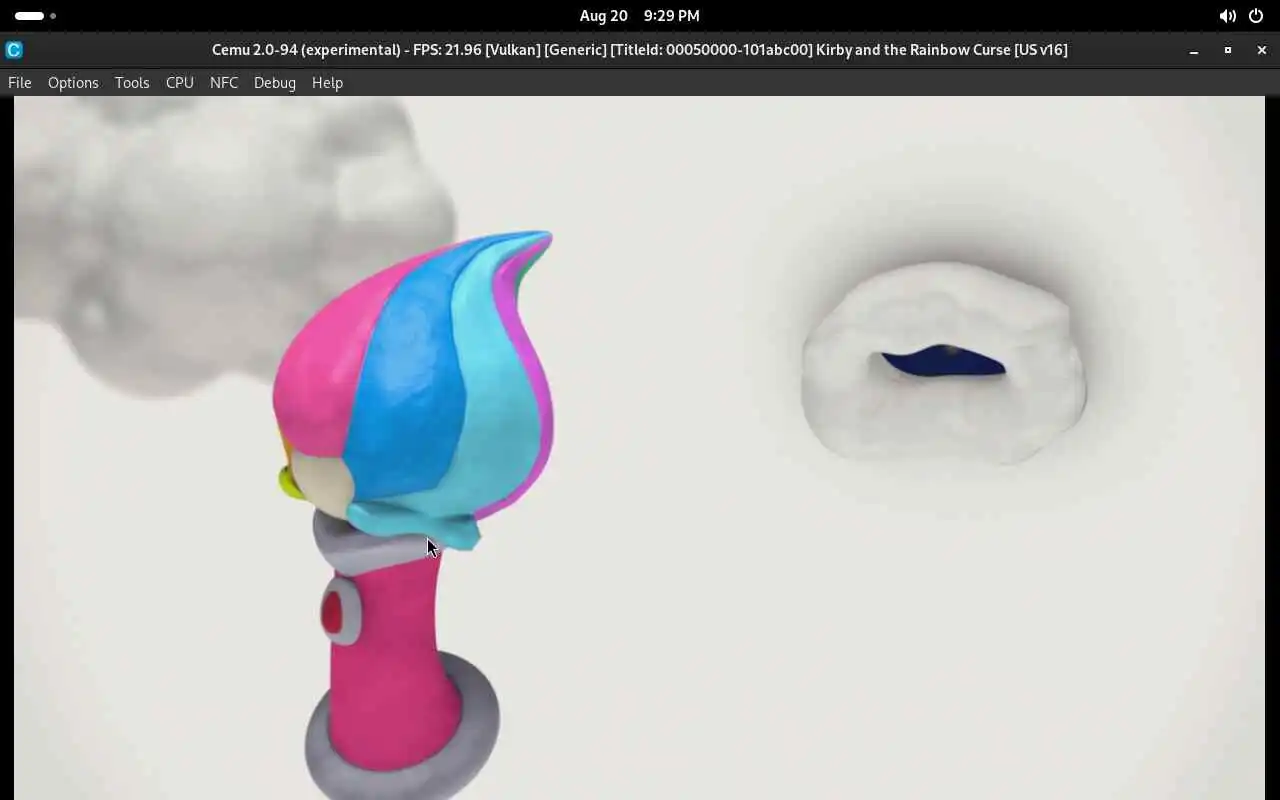Open the Options menu
The height and width of the screenshot is (800, 1280).
tap(73, 83)
